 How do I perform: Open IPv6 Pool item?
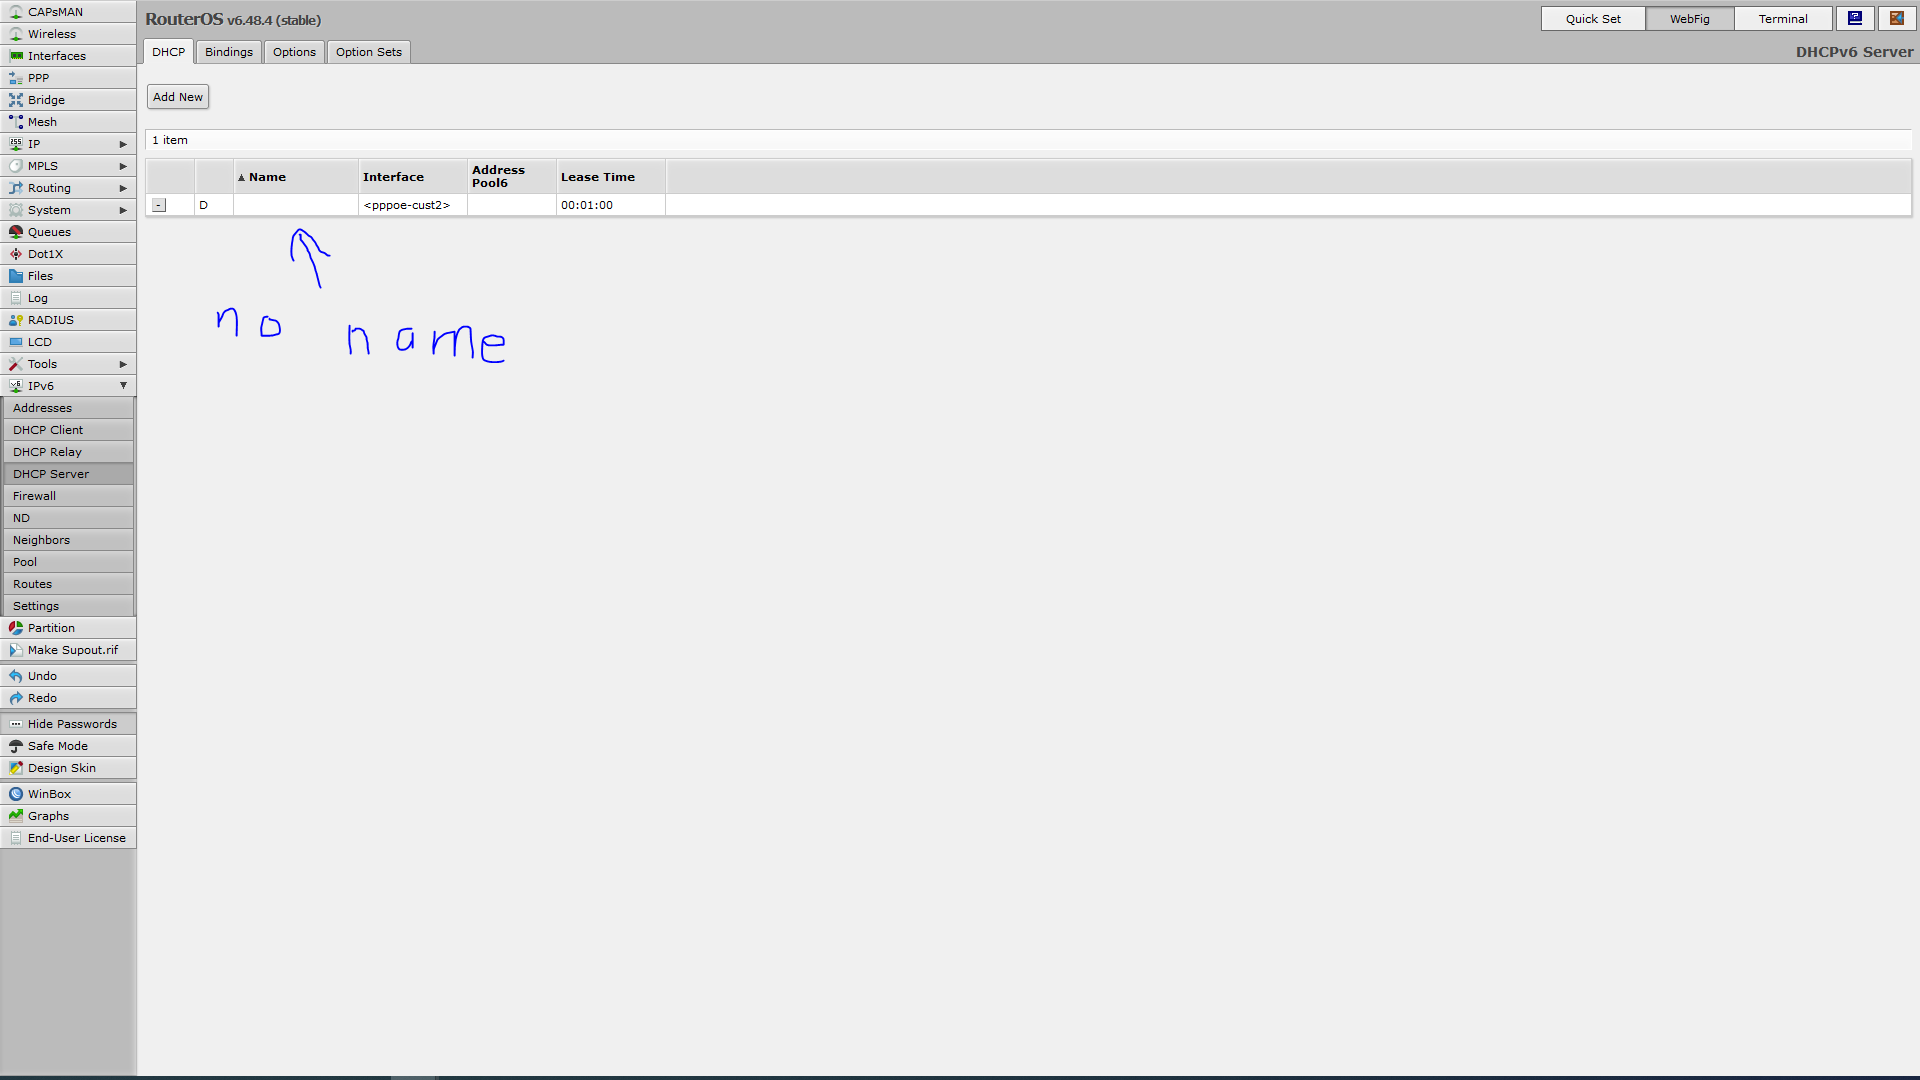coord(68,562)
